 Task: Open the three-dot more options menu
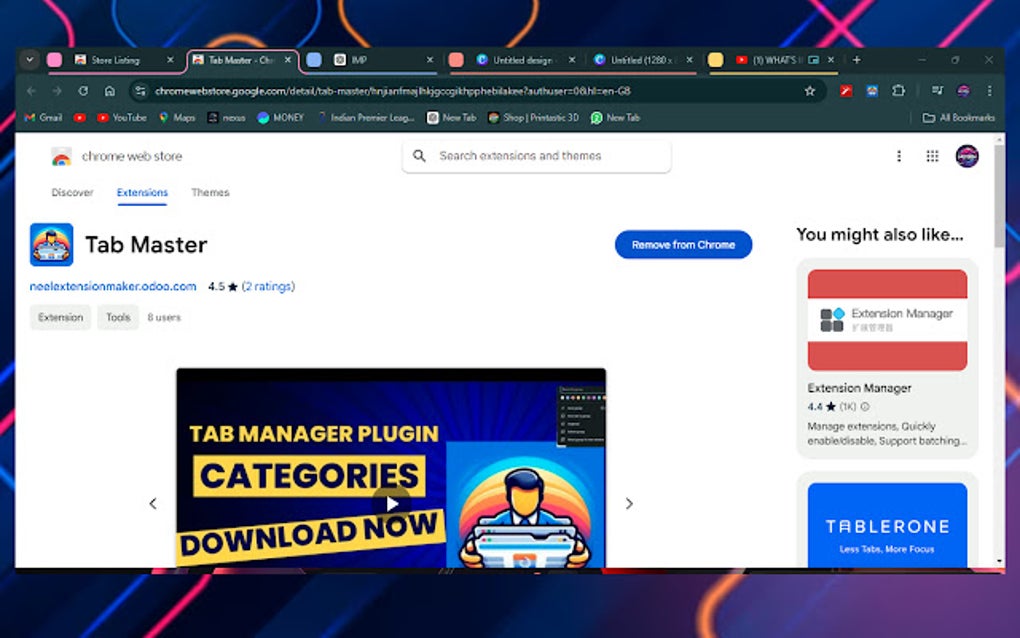pos(898,156)
